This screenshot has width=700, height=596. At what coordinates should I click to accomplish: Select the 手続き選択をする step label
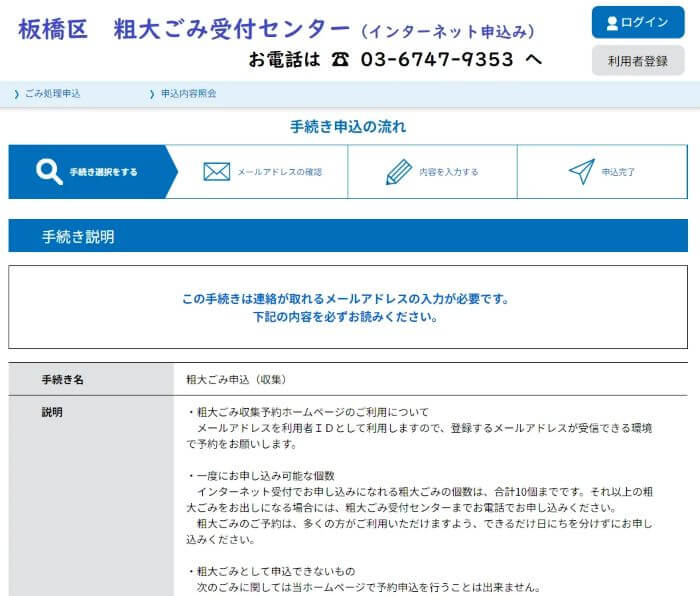coord(103,172)
